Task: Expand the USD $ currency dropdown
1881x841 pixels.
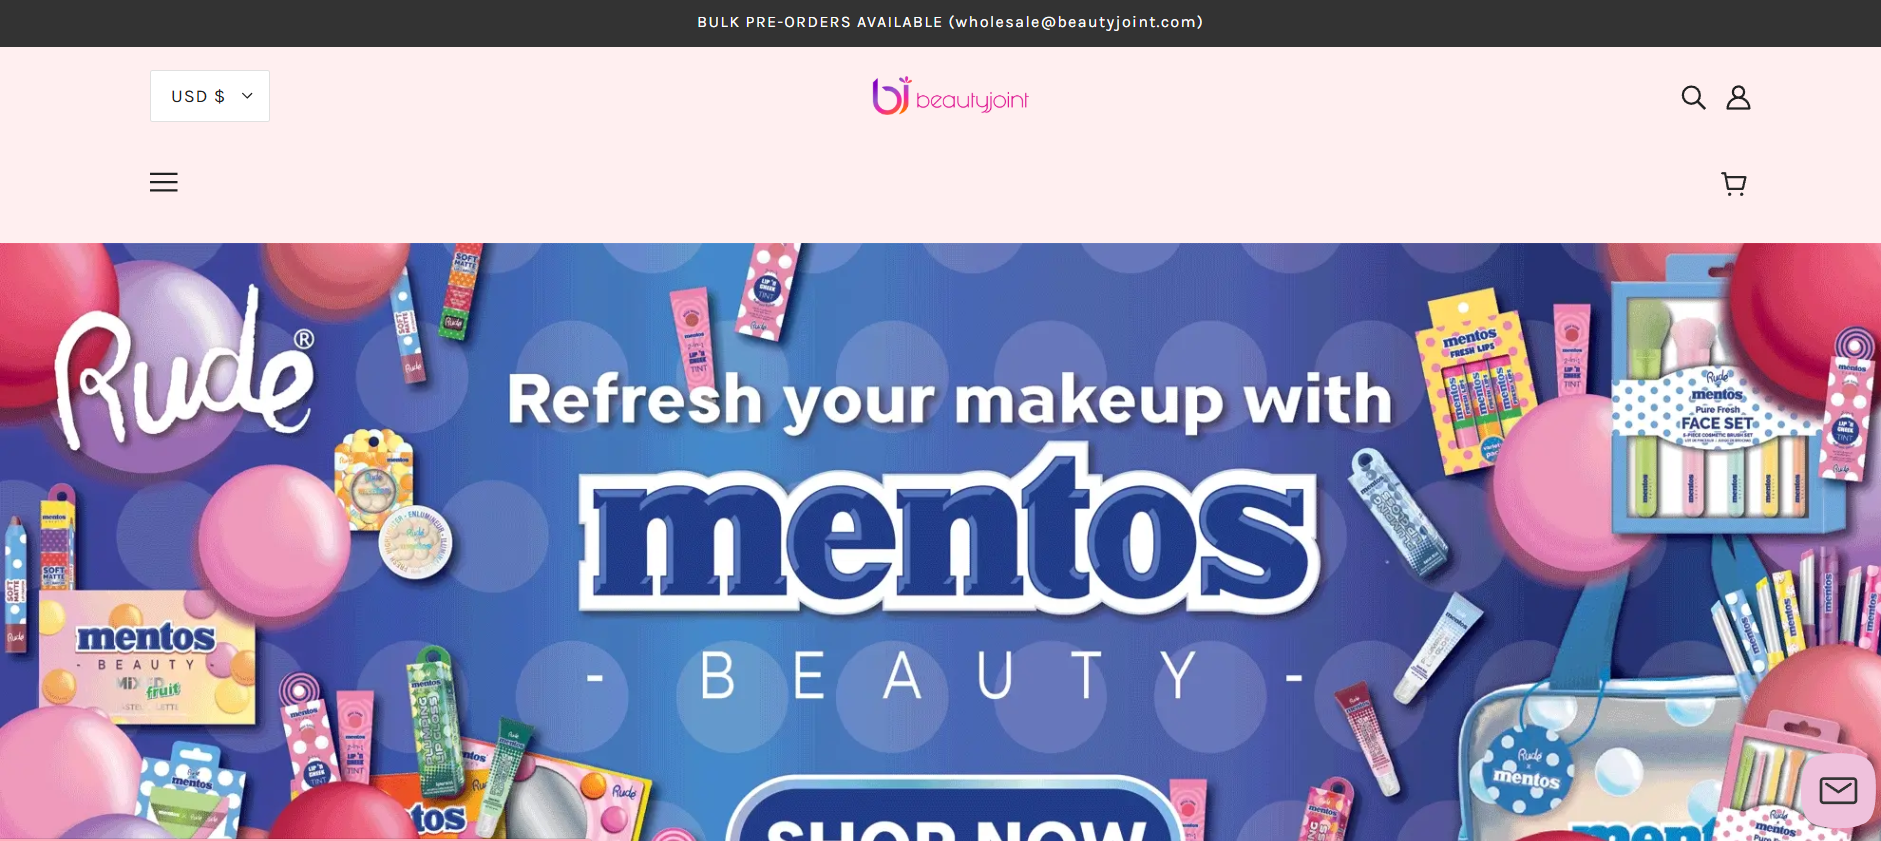Action: tap(210, 96)
